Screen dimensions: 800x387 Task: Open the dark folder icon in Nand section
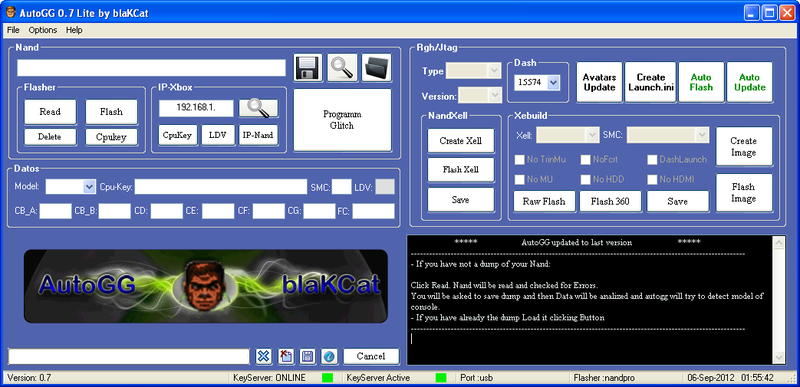[x=377, y=68]
